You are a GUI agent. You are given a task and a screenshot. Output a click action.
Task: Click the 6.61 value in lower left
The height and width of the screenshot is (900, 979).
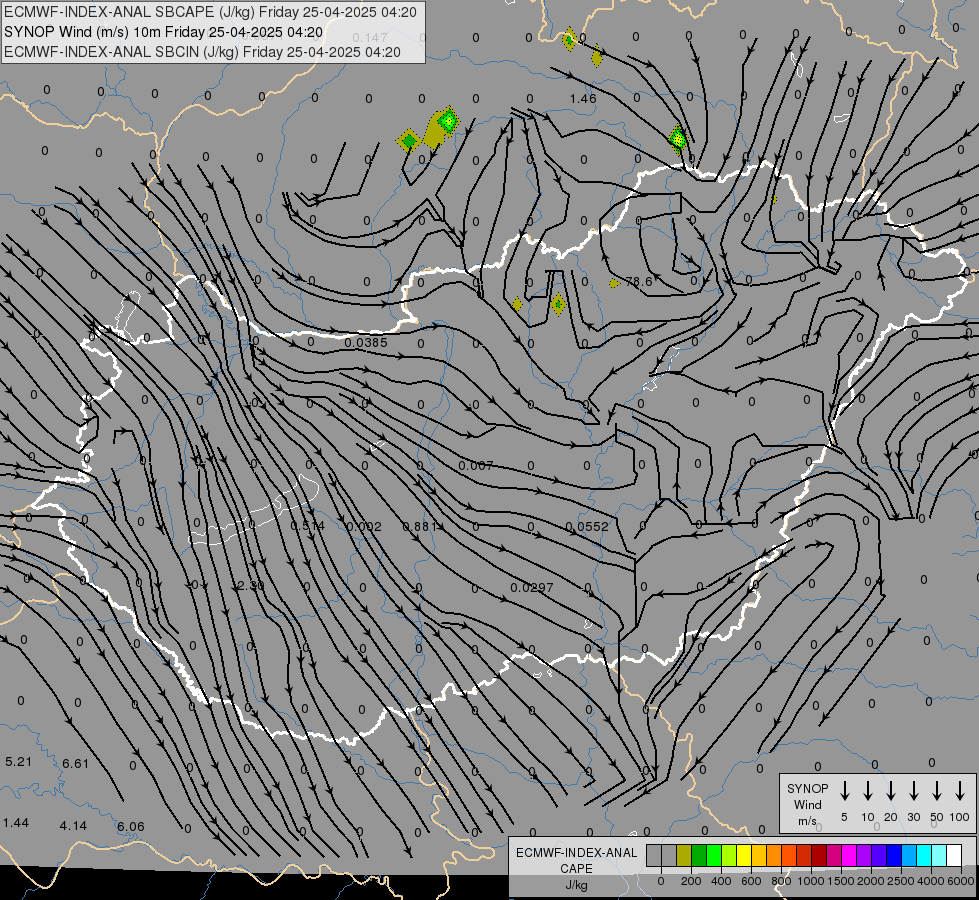tap(76, 763)
